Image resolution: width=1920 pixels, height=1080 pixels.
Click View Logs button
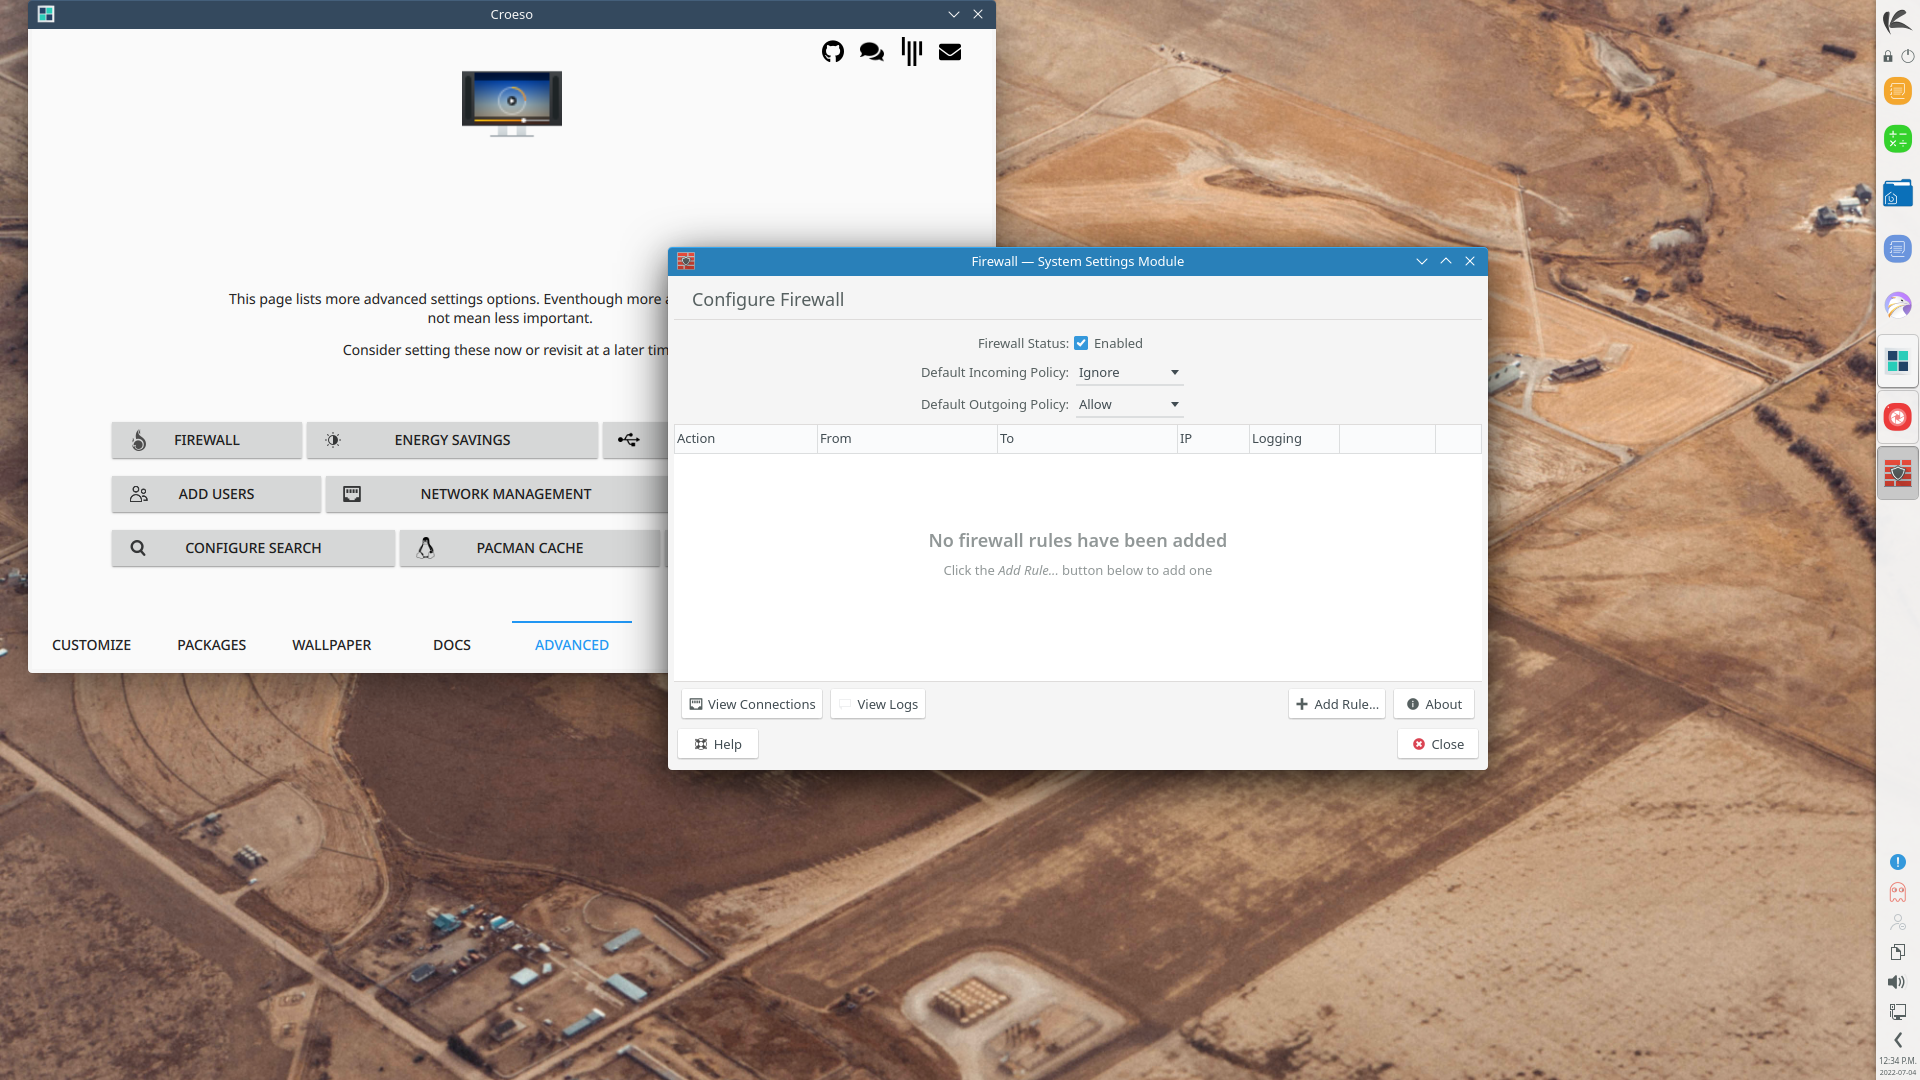(877, 704)
